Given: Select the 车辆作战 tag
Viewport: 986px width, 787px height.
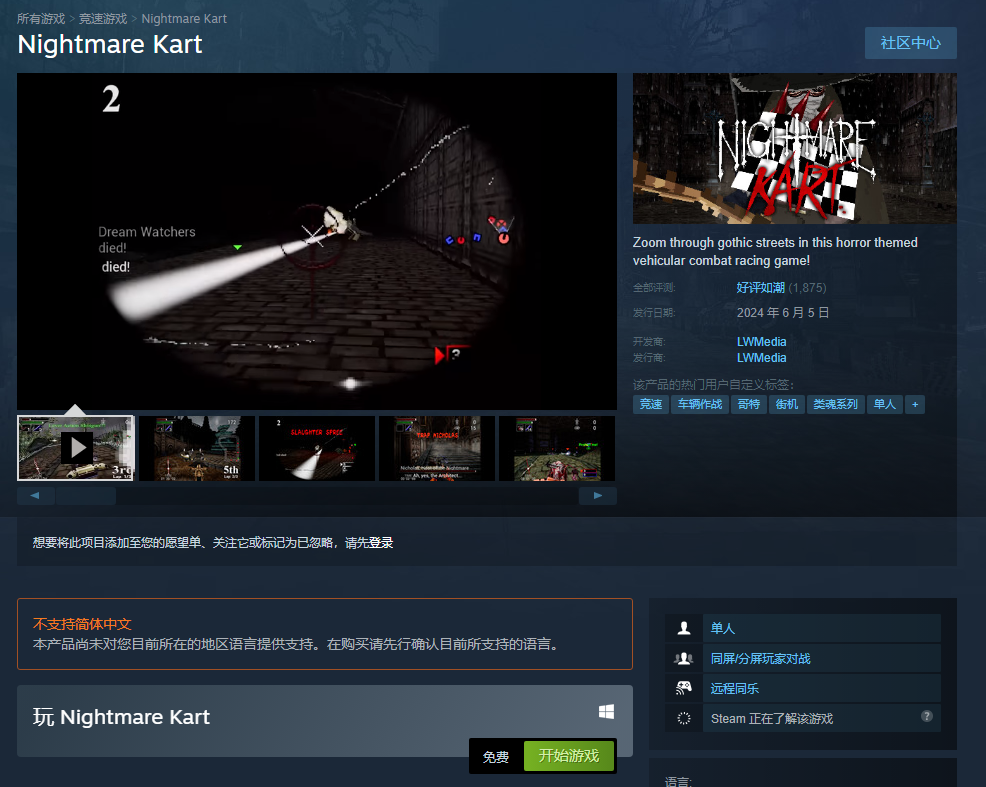Looking at the screenshot, I should [700, 404].
